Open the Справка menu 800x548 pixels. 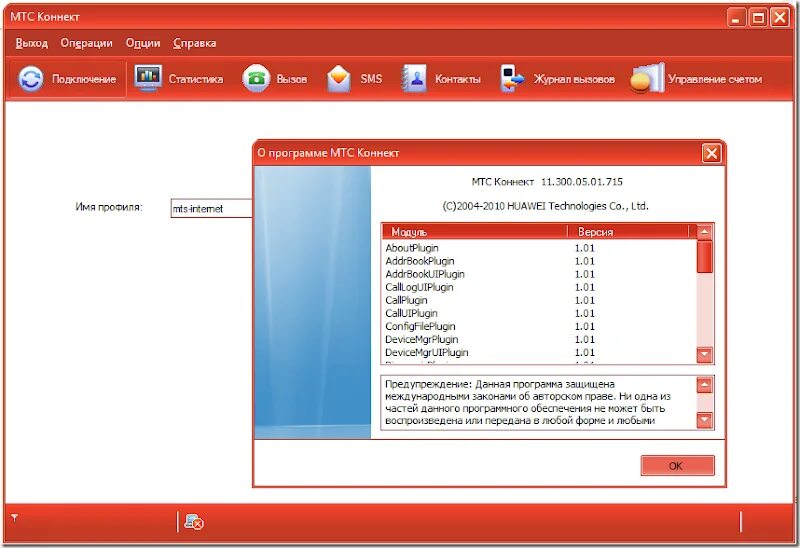click(194, 43)
